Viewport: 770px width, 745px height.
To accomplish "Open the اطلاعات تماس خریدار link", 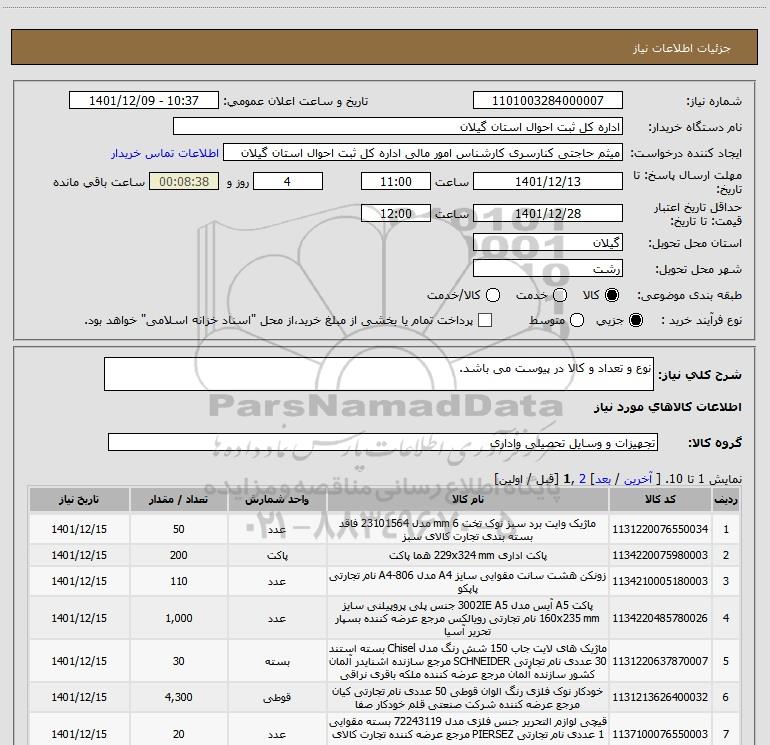I will tap(165, 153).
